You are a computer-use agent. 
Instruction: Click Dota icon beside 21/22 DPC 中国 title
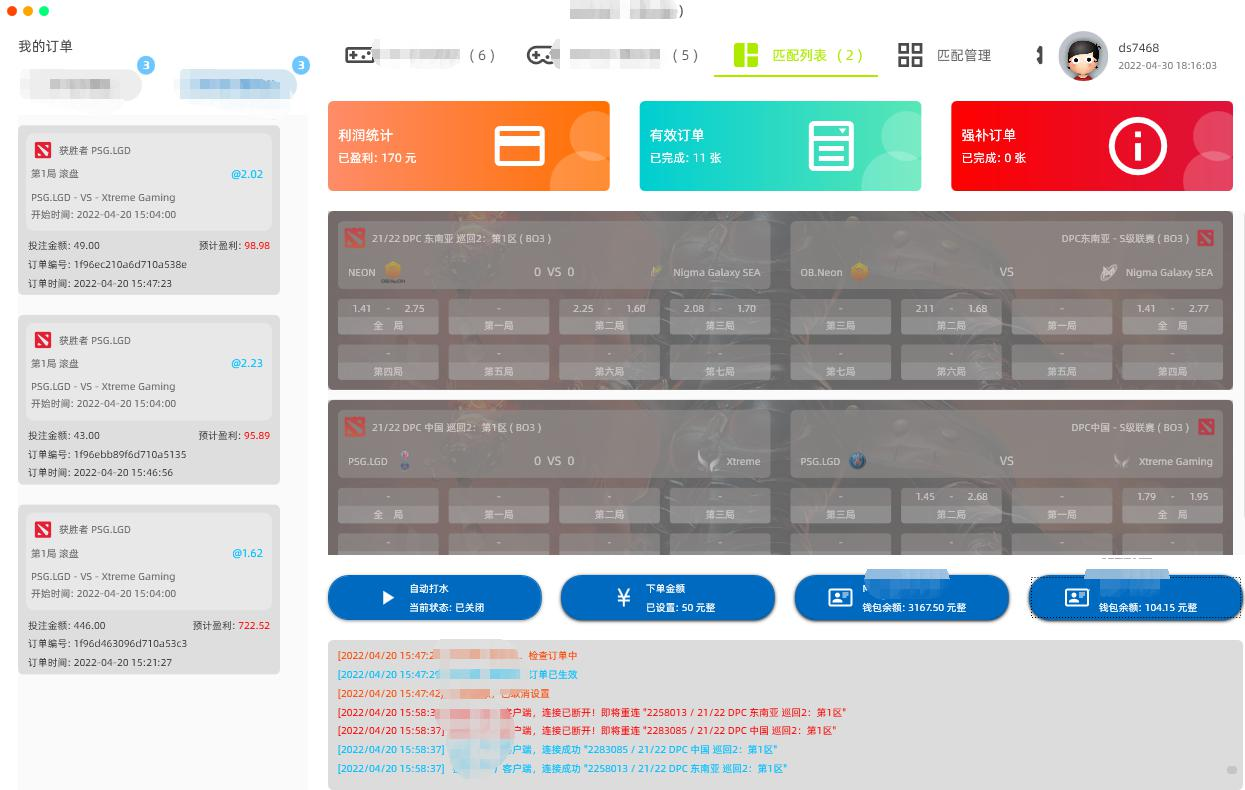tap(355, 427)
